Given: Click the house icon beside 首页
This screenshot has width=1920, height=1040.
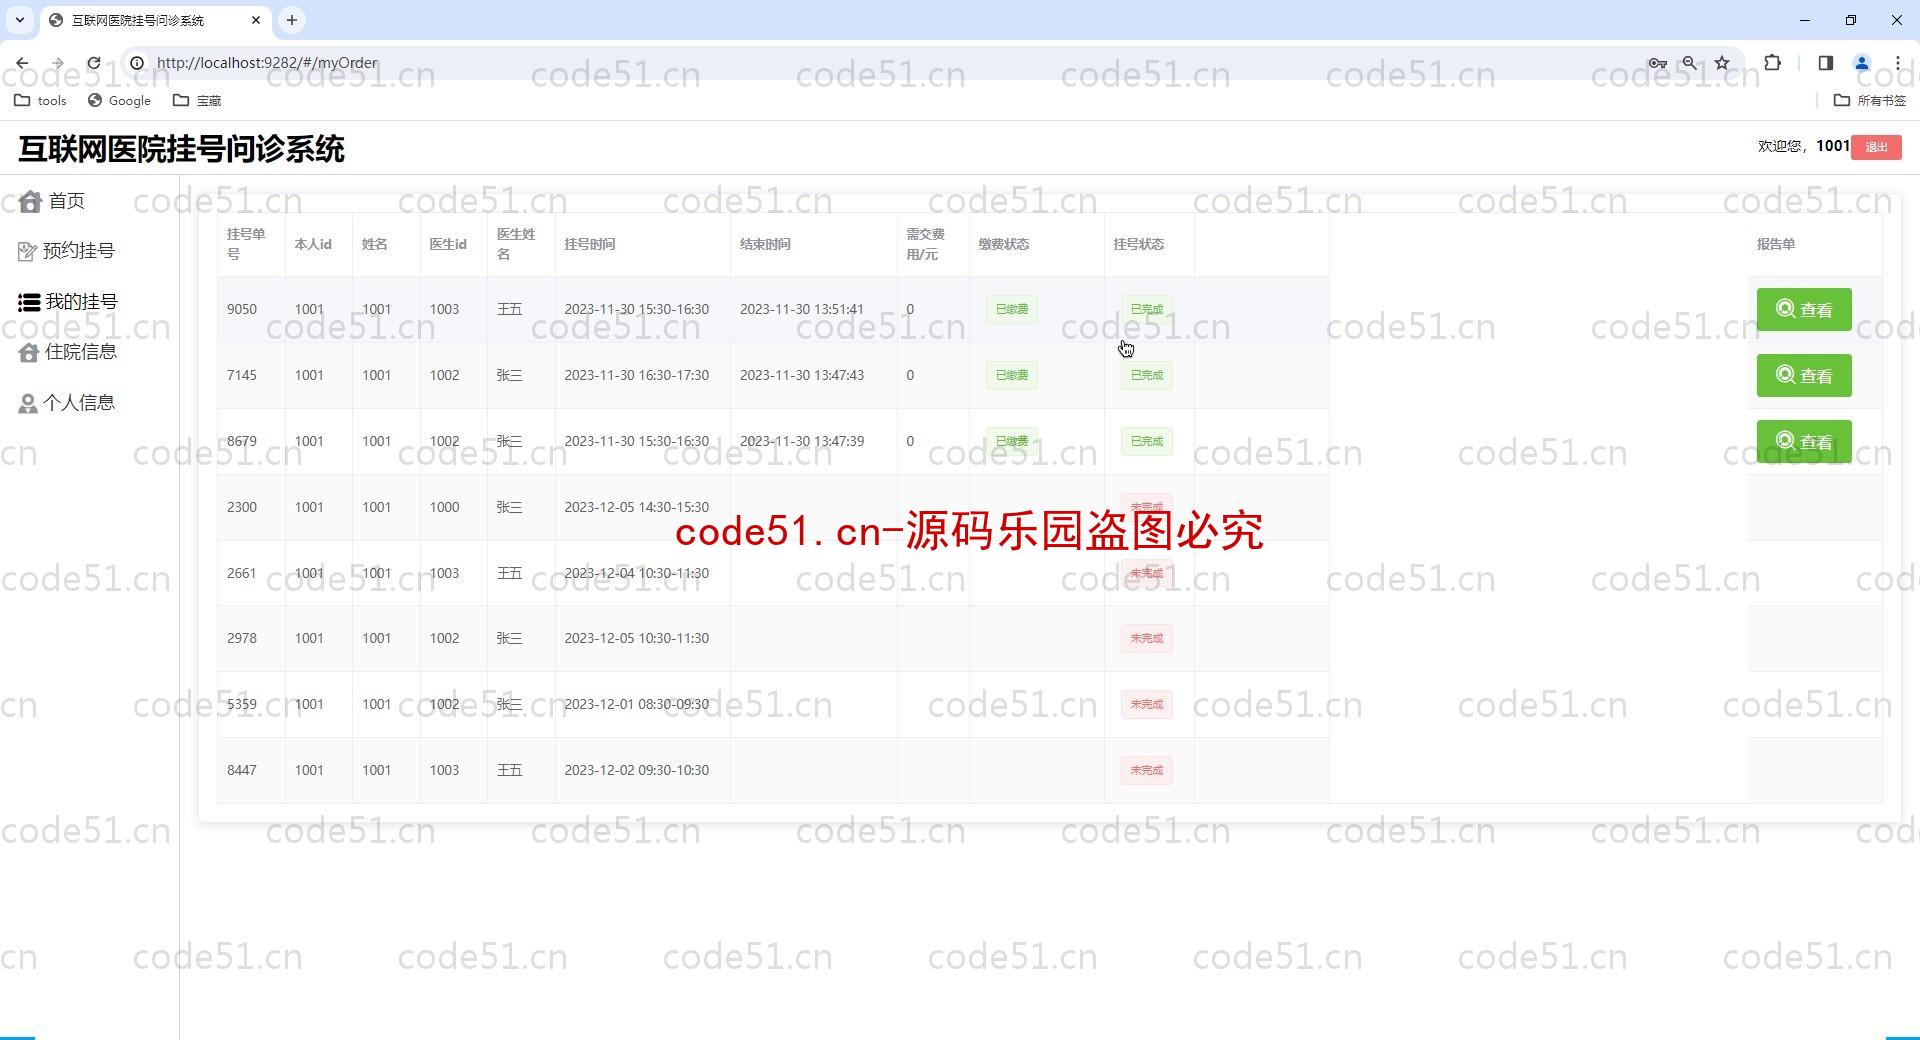Looking at the screenshot, I should (x=30, y=202).
